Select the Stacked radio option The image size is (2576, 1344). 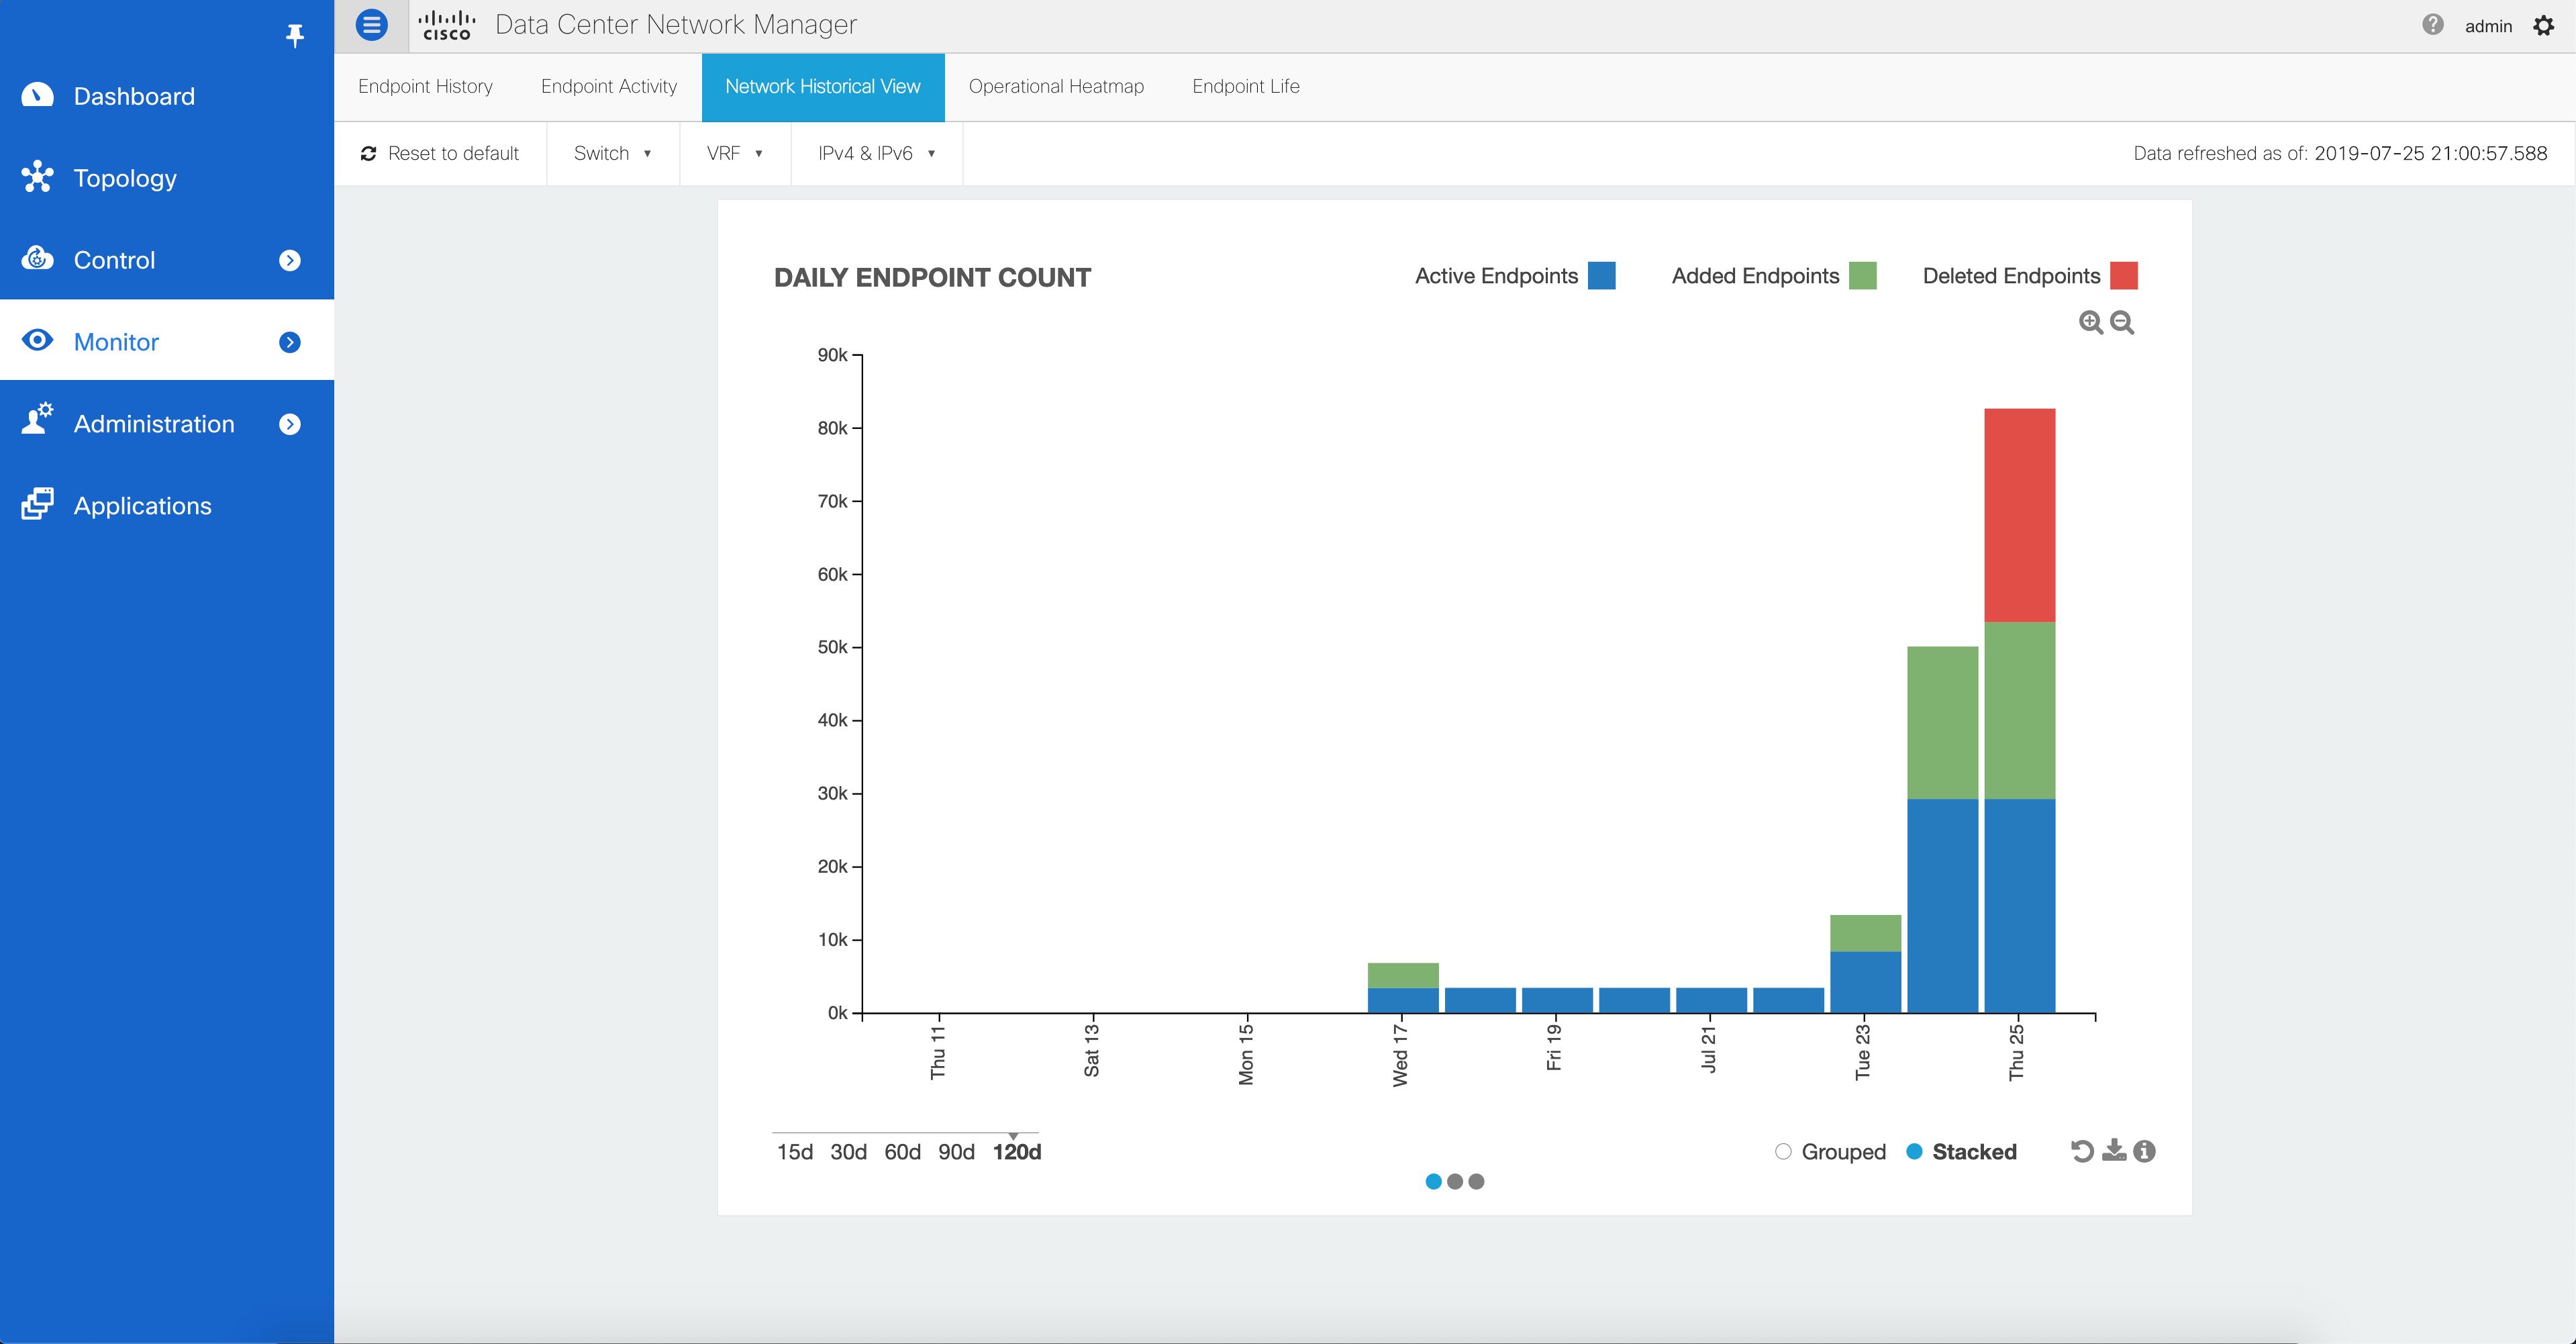click(1914, 1151)
